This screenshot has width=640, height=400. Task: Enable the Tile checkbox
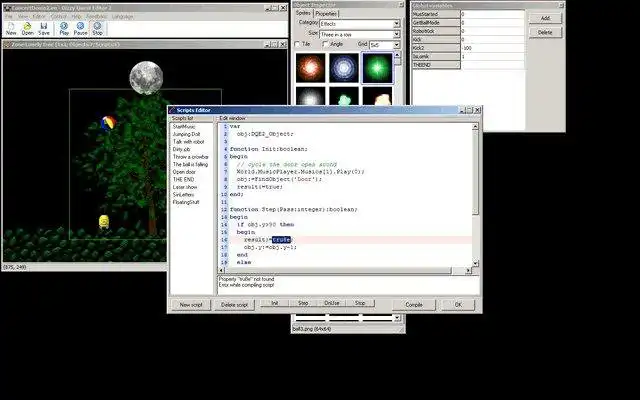pyautogui.click(x=297, y=44)
